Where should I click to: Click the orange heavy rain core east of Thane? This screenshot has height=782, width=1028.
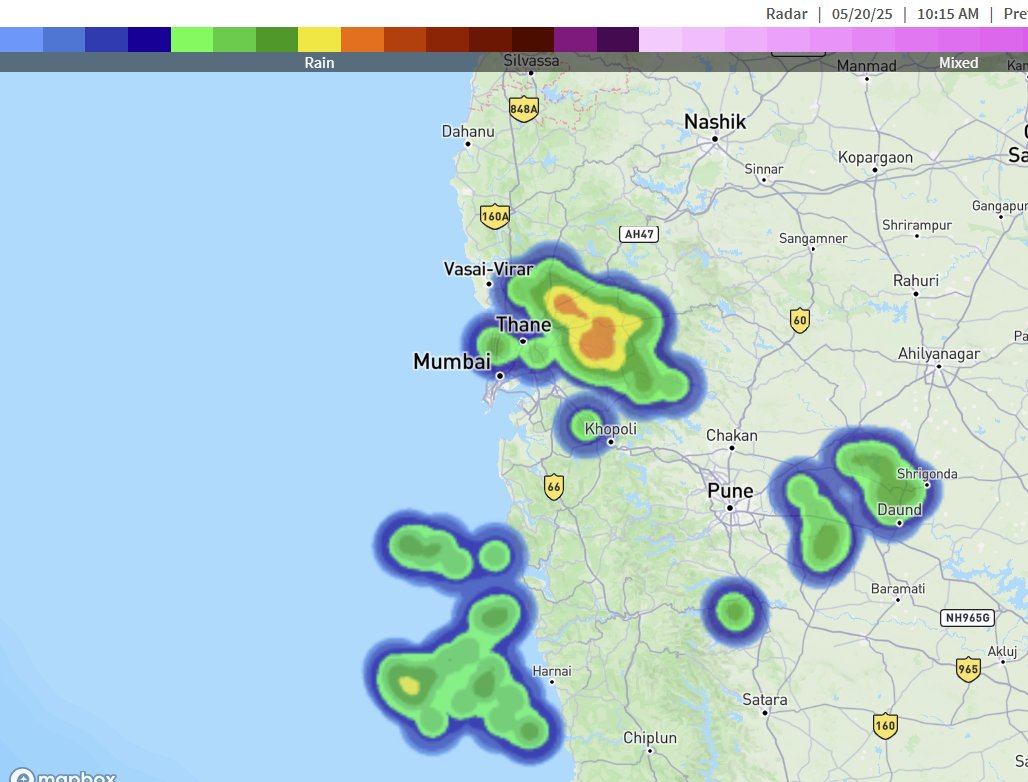(598, 338)
